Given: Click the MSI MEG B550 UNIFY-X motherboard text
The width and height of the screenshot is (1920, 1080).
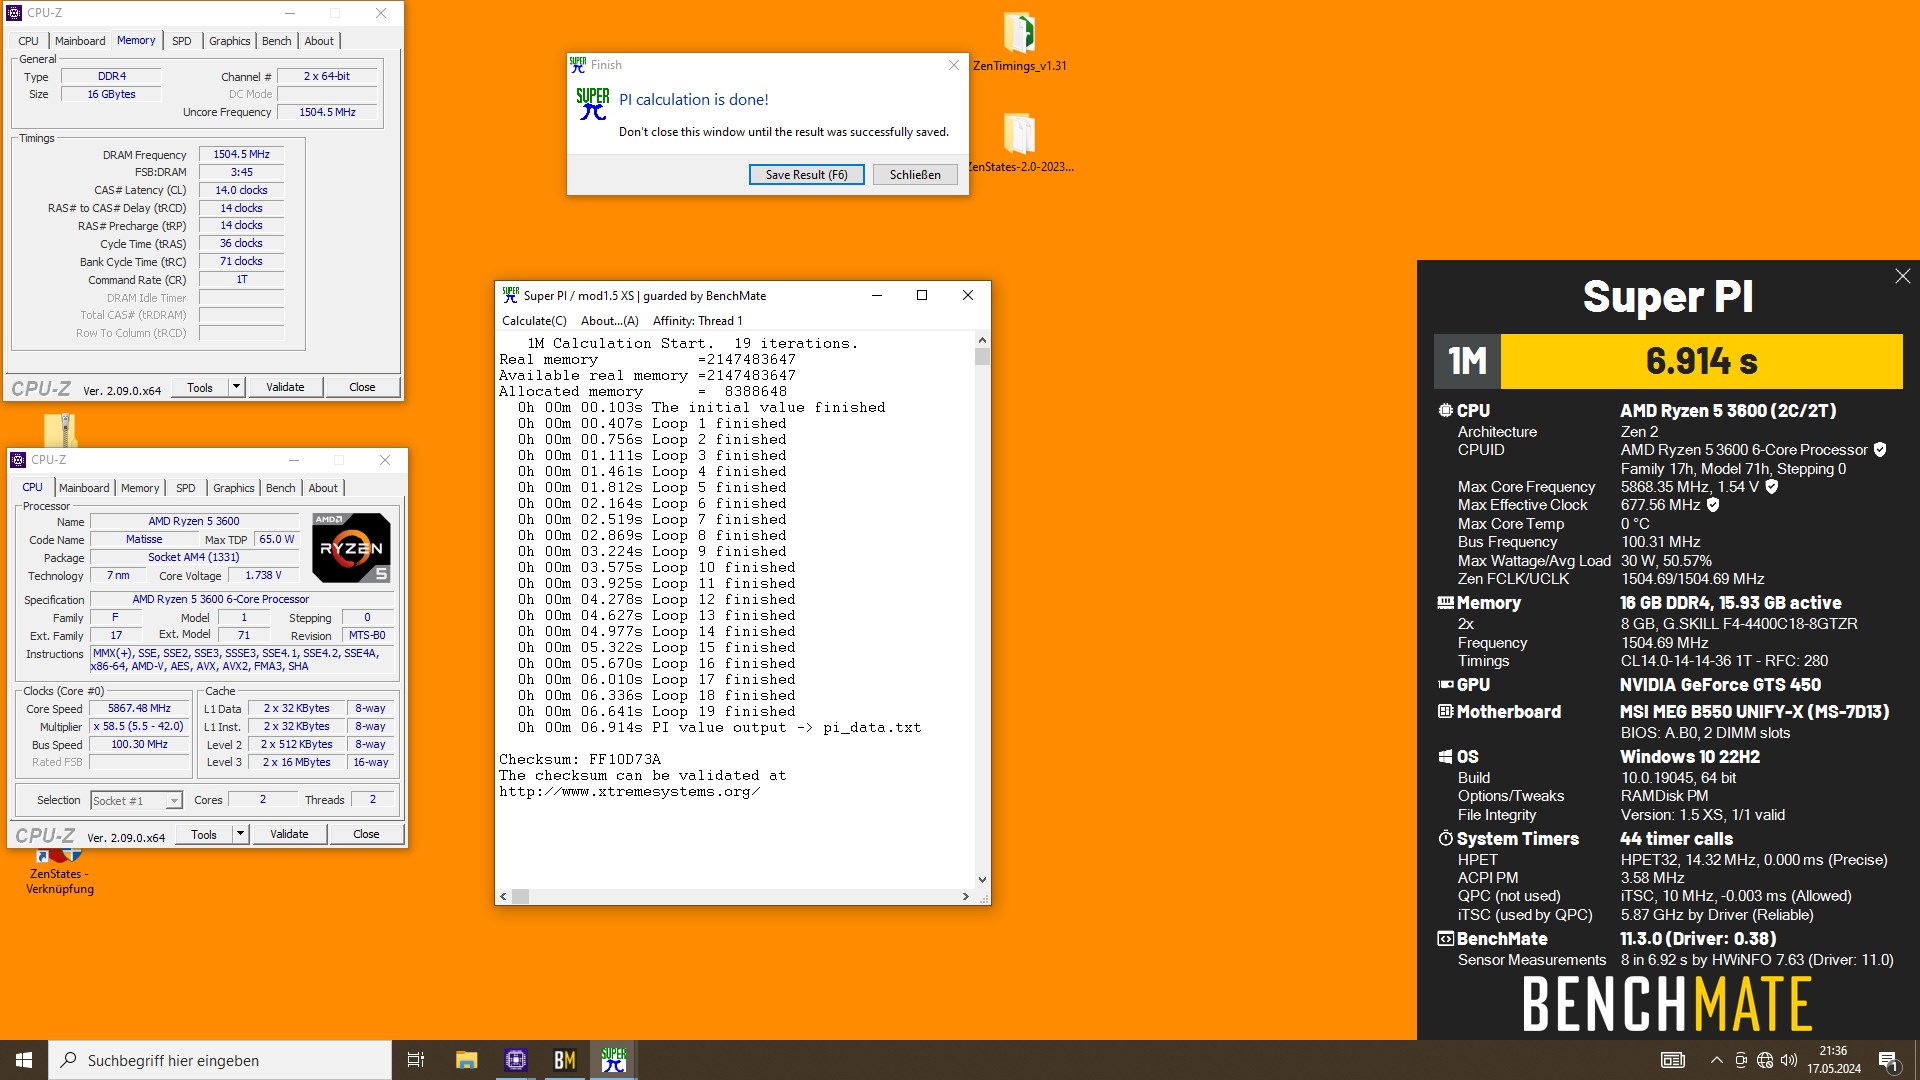Looking at the screenshot, I should click(1755, 712).
